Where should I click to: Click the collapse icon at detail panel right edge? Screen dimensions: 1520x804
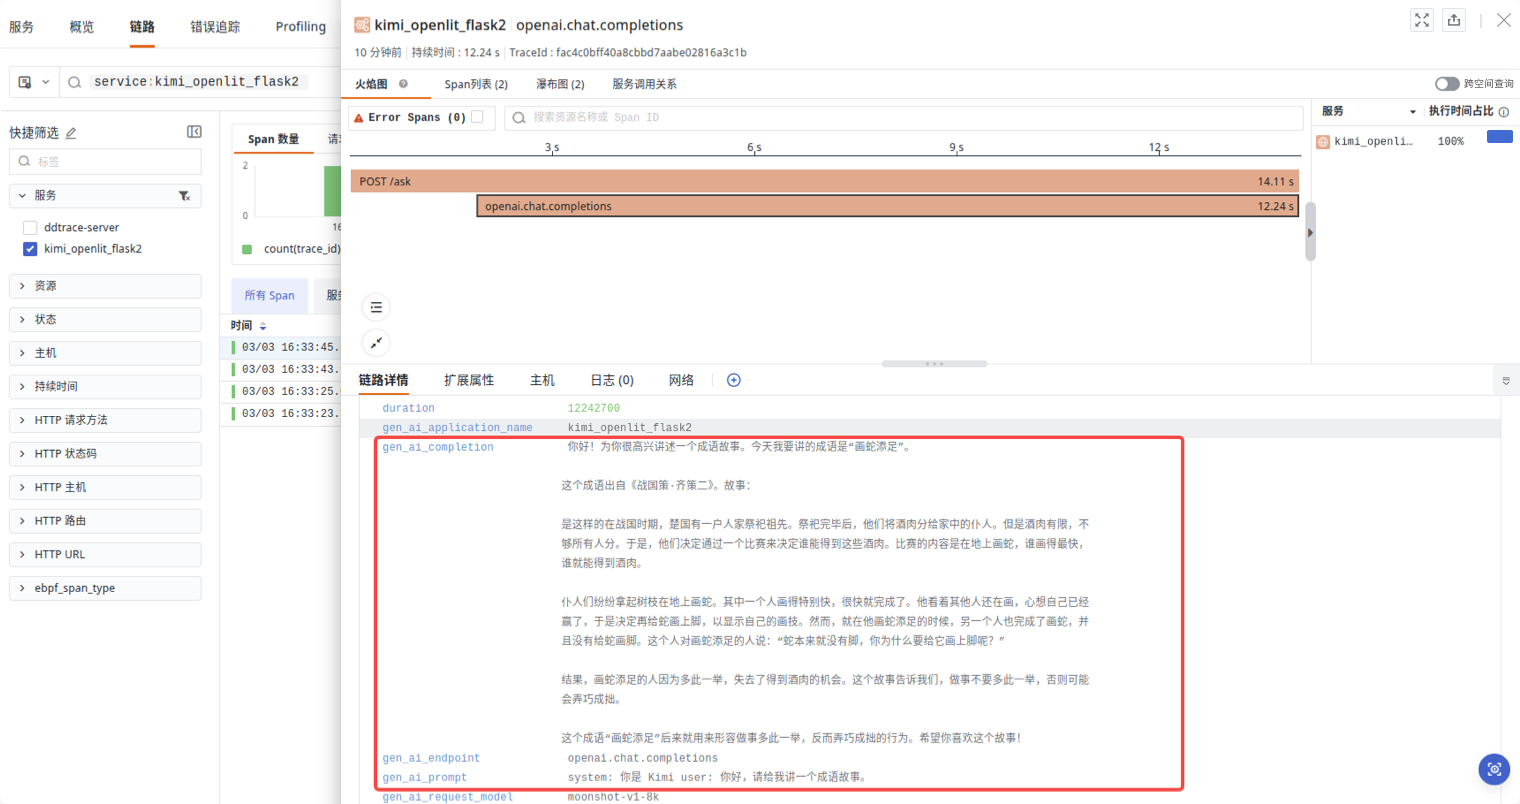tap(1506, 381)
